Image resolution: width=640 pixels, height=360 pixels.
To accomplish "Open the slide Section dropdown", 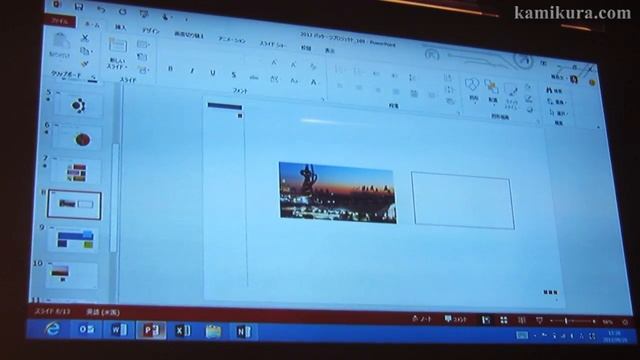I will tap(143, 70).
